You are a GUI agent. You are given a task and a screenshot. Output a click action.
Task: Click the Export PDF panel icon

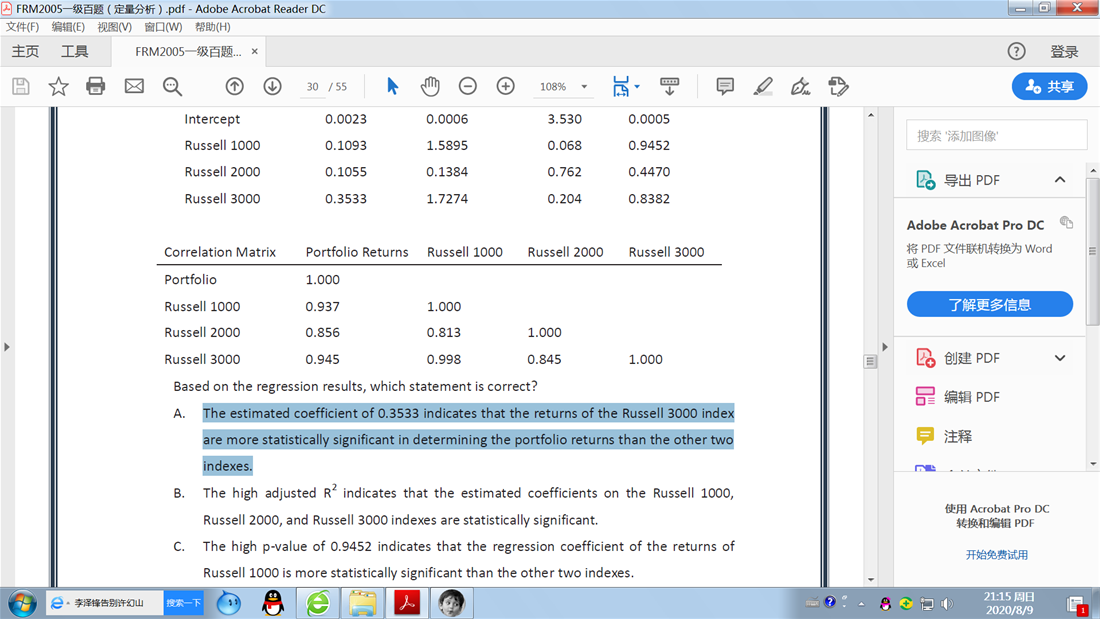coord(925,180)
